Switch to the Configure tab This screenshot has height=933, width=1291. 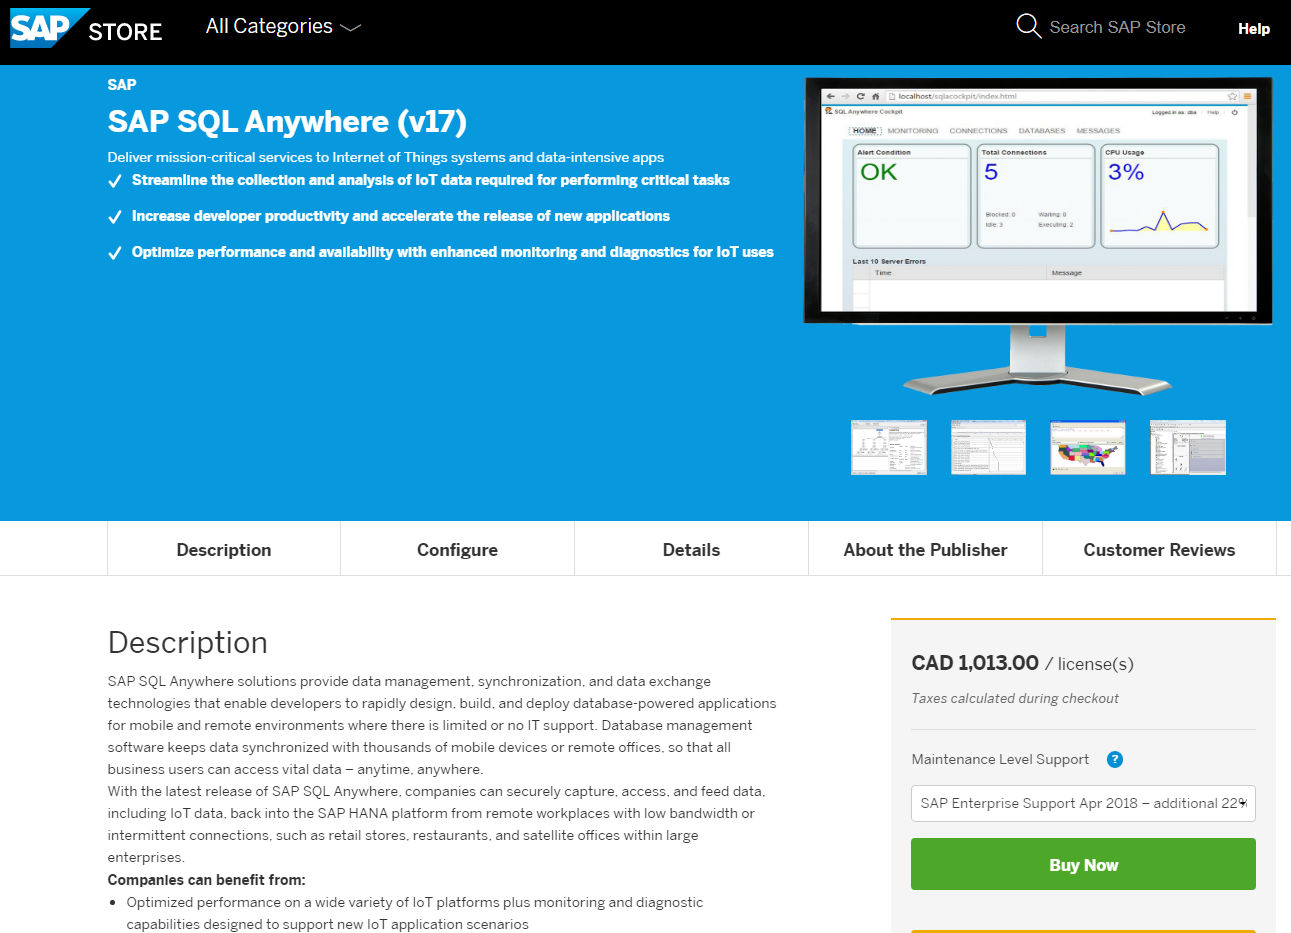[x=457, y=549]
